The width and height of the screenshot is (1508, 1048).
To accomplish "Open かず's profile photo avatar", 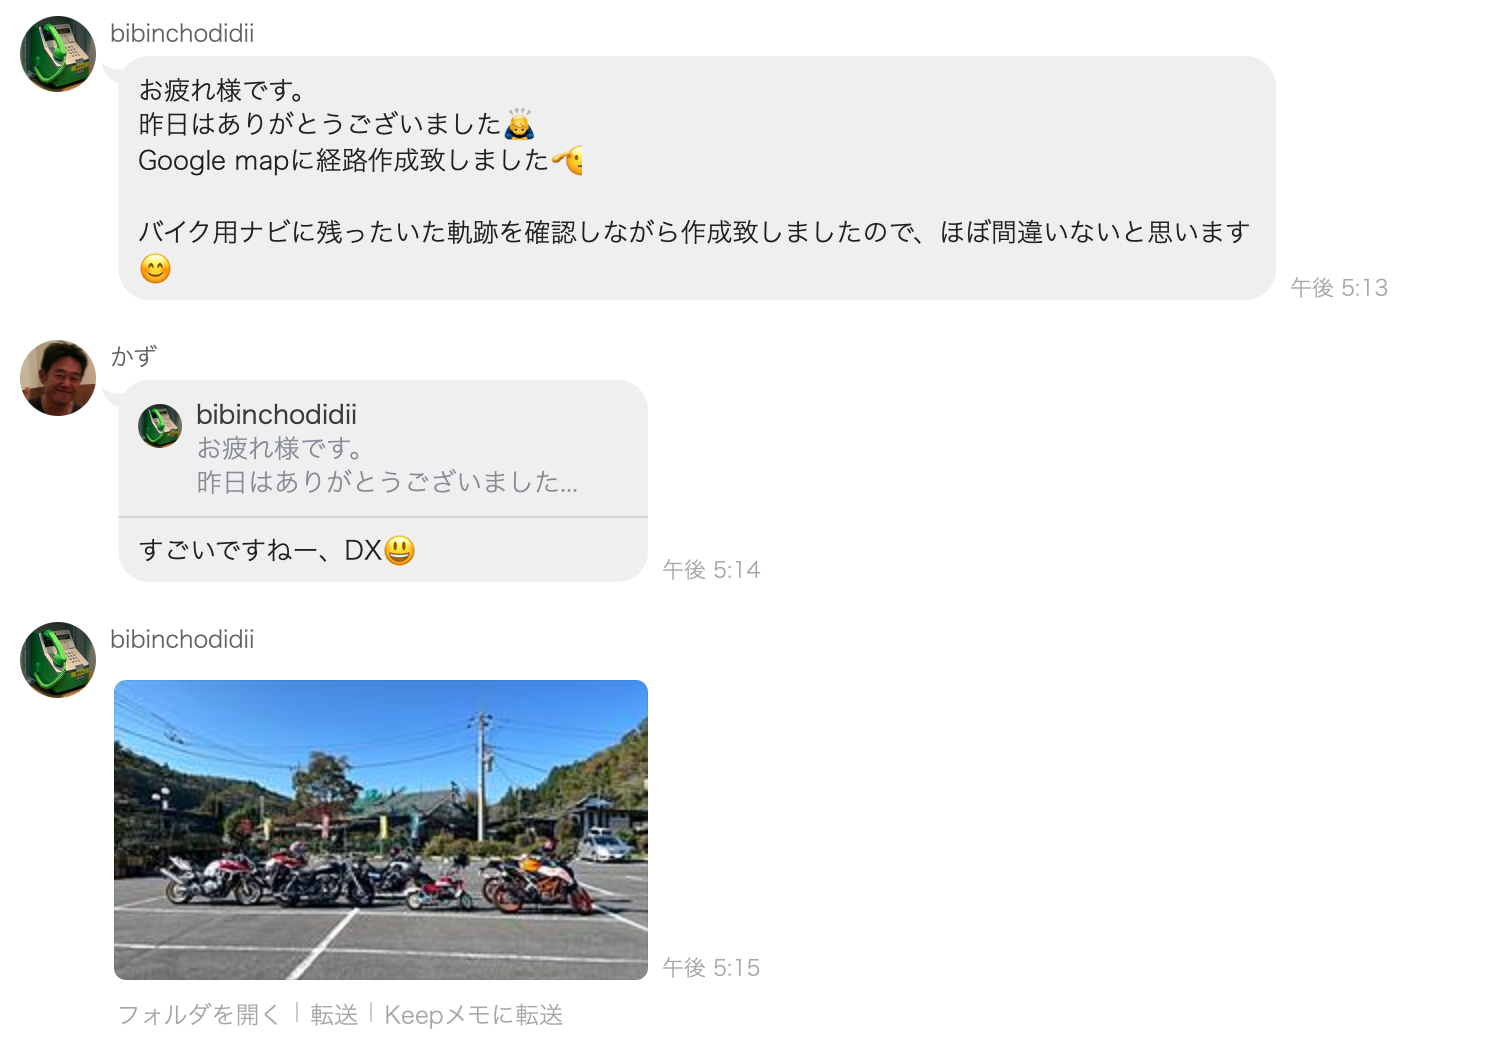I will point(58,378).
